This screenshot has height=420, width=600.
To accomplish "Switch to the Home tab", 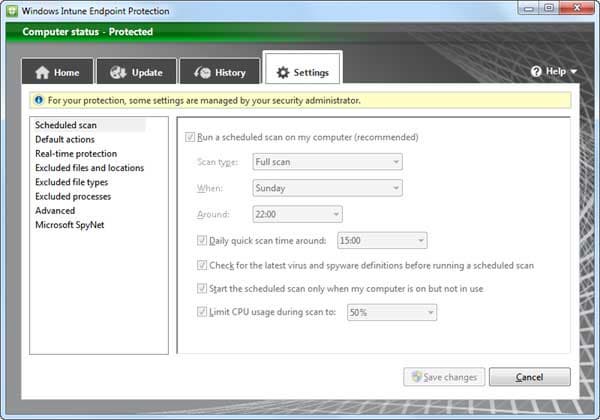I will coord(57,71).
